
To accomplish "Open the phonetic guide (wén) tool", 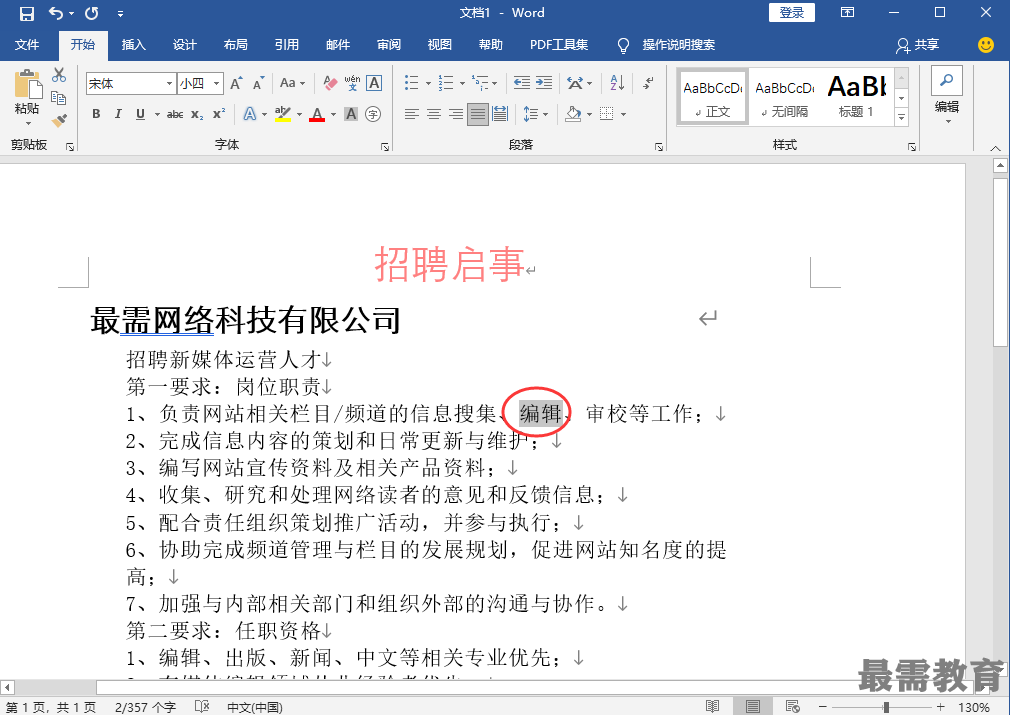I will click(352, 83).
